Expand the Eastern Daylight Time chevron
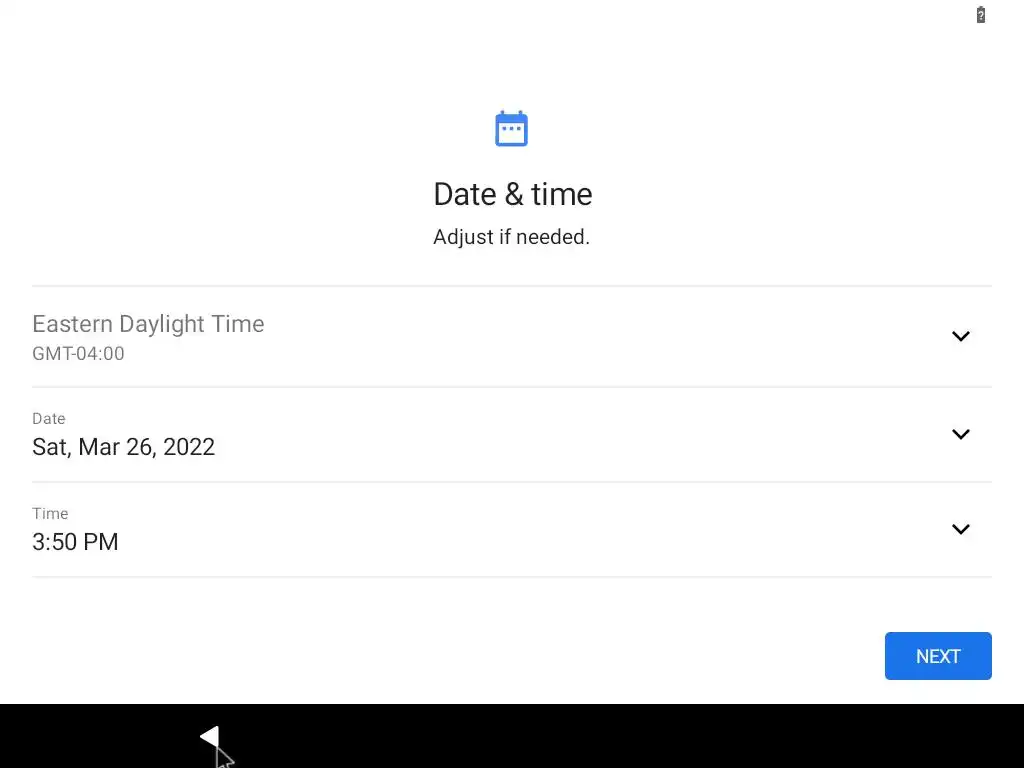 [x=960, y=336]
